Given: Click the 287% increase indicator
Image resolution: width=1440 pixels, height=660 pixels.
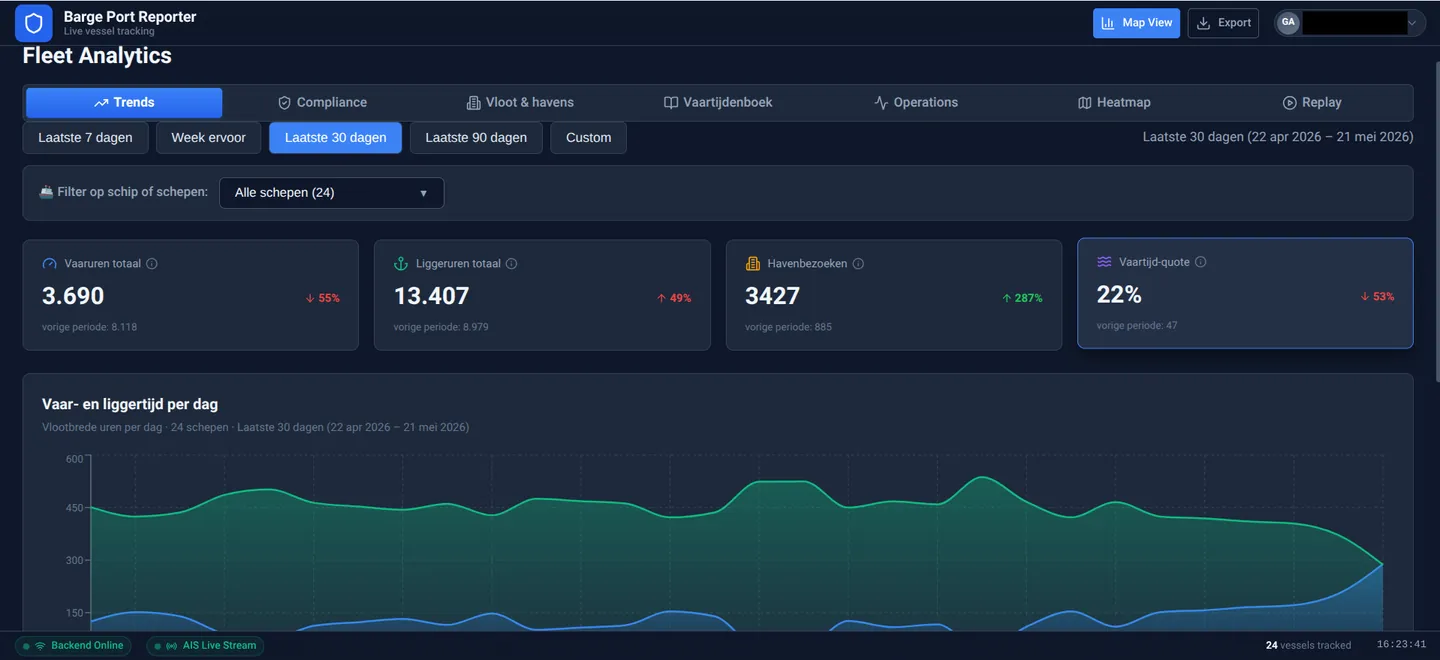Looking at the screenshot, I should point(1022,298).
